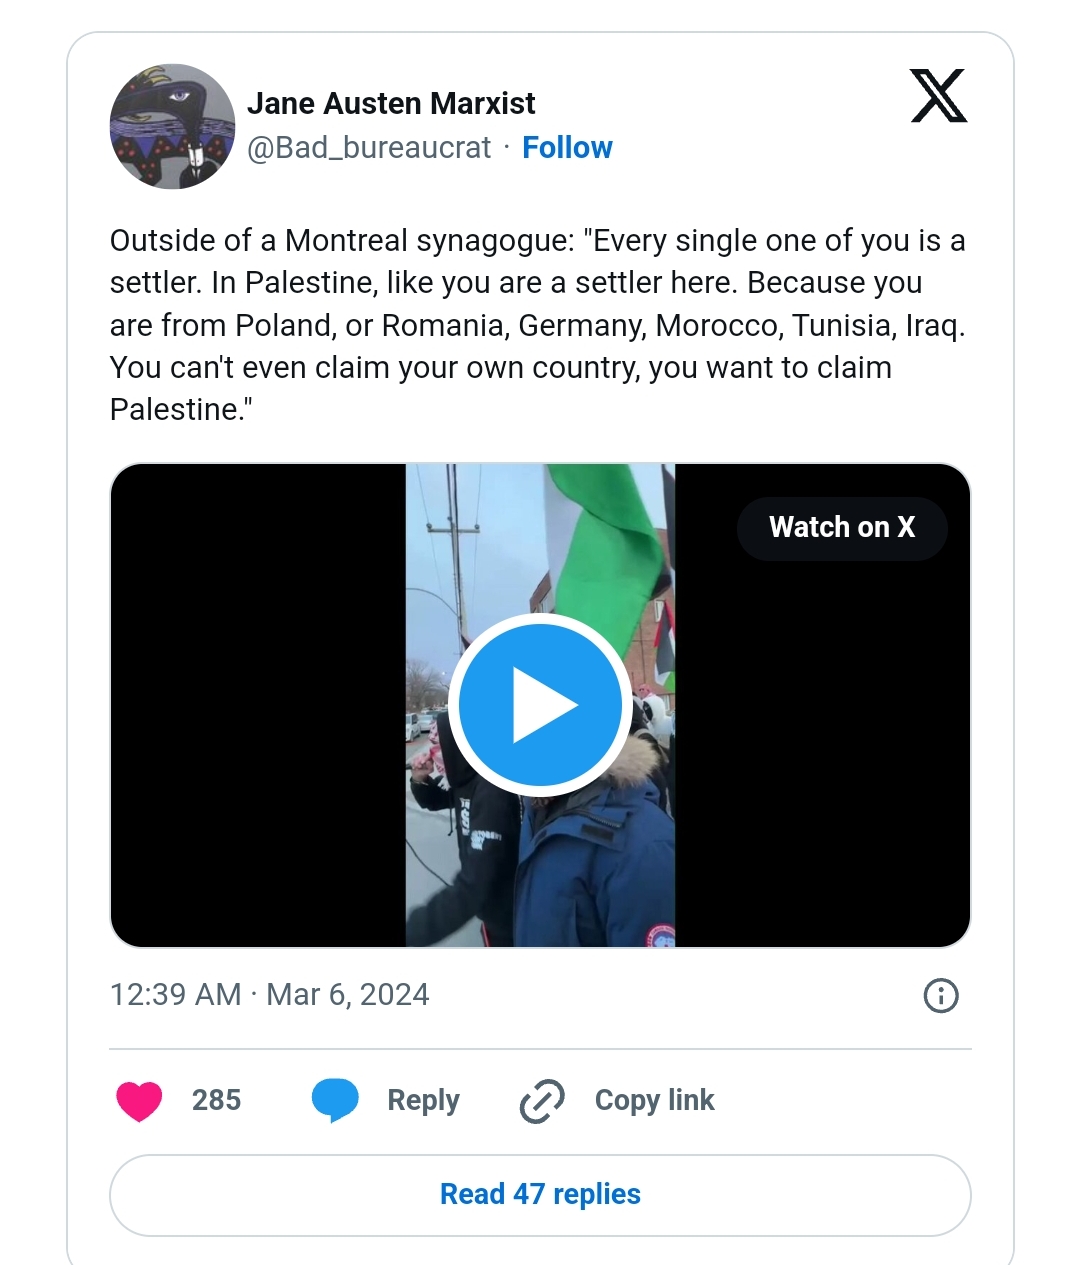This screenshot has height=1265, width=1080.
Task: Click the X logo in the corner
Action: 938,96
